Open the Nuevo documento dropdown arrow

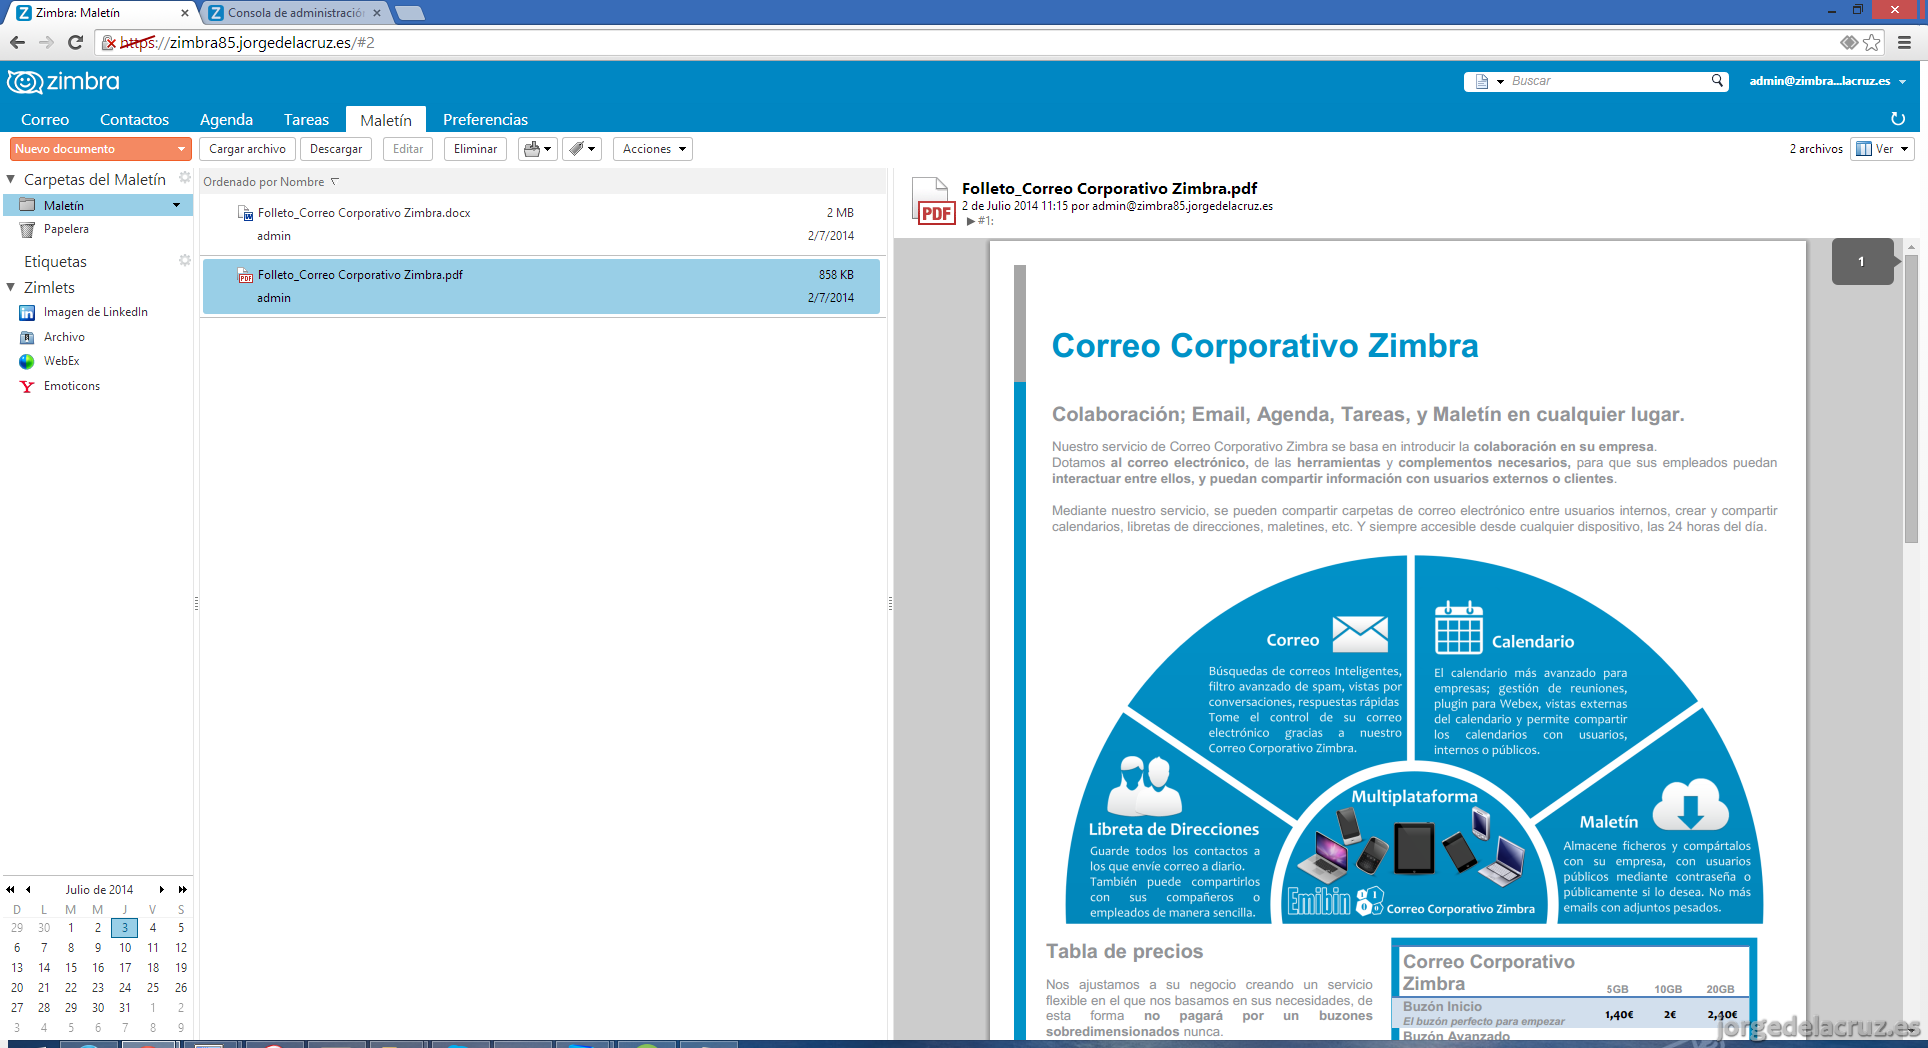point(181,149)
